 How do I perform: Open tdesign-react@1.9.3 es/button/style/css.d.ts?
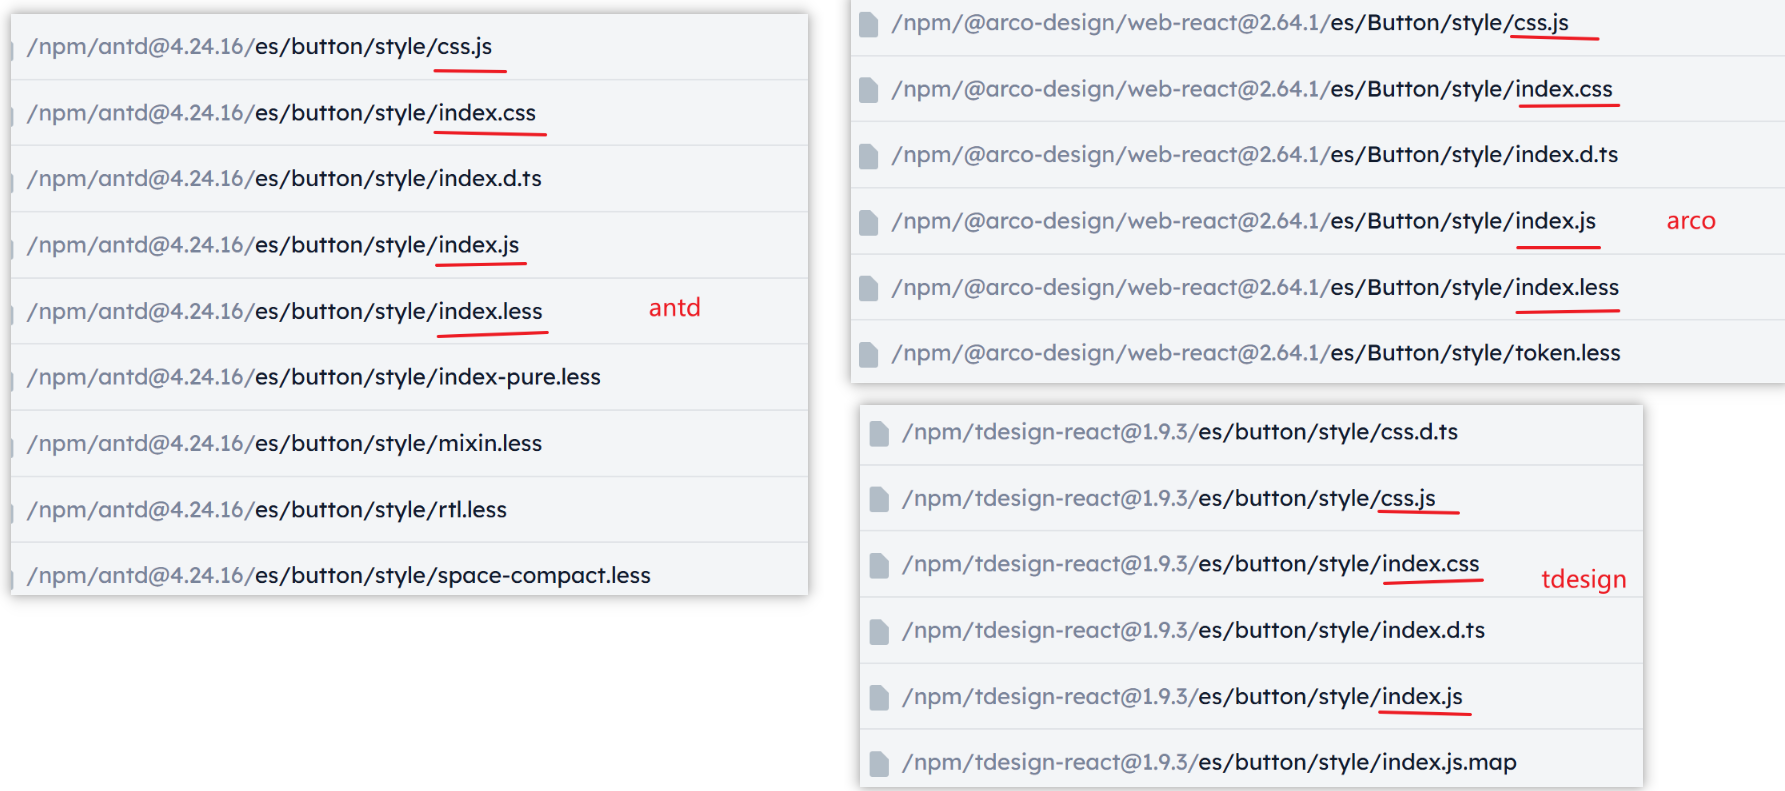pos(1180,432)
